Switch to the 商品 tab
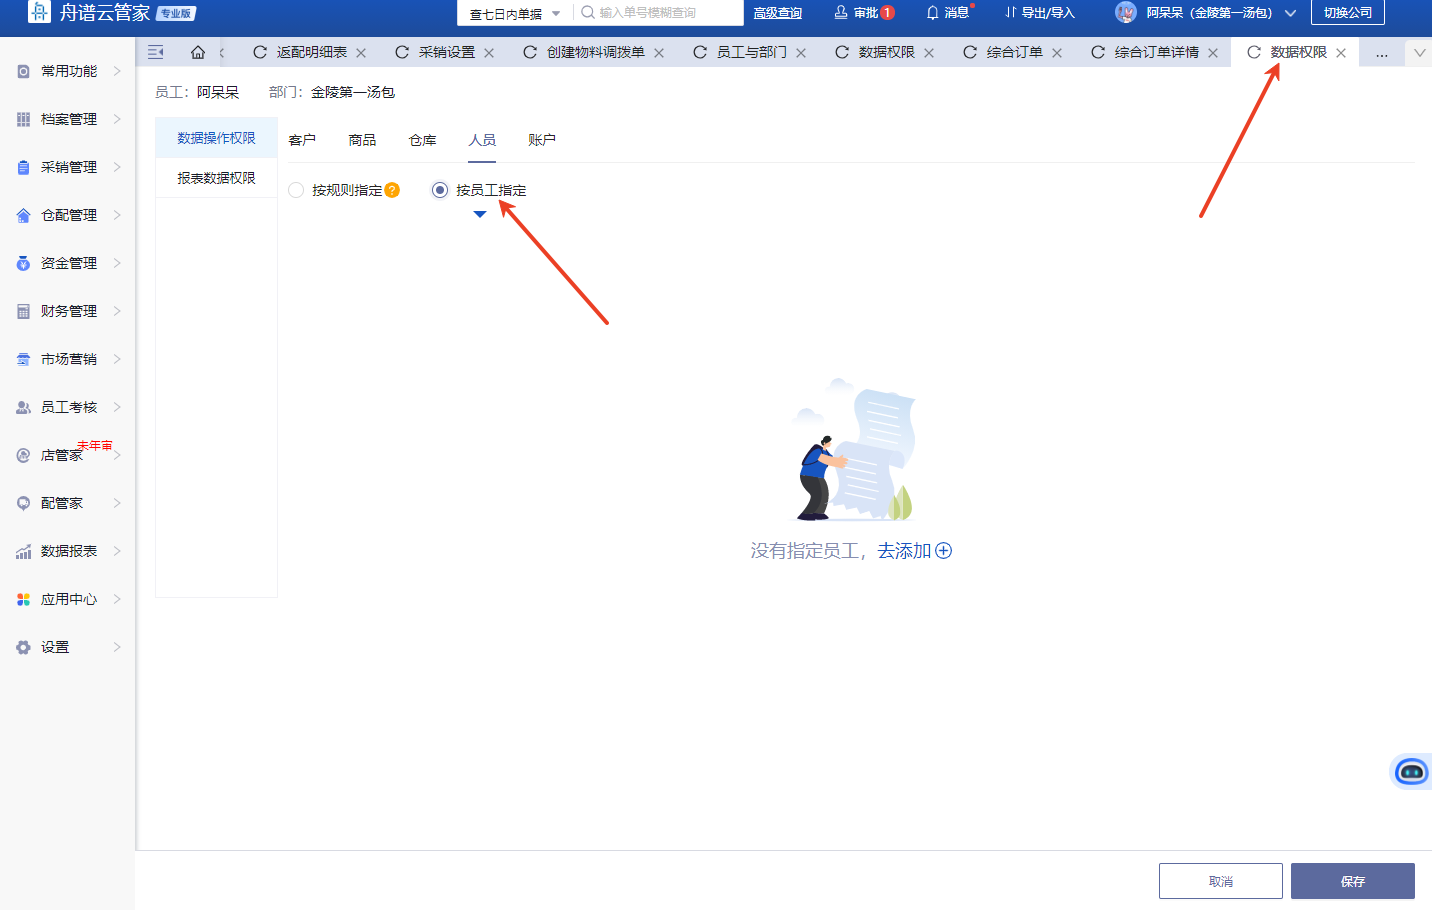1432x910 pixels. click(362, 140)
